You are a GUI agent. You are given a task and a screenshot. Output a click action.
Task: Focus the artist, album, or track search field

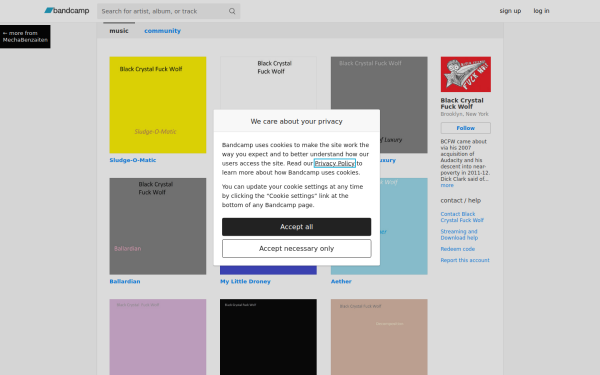coord(168,11)
